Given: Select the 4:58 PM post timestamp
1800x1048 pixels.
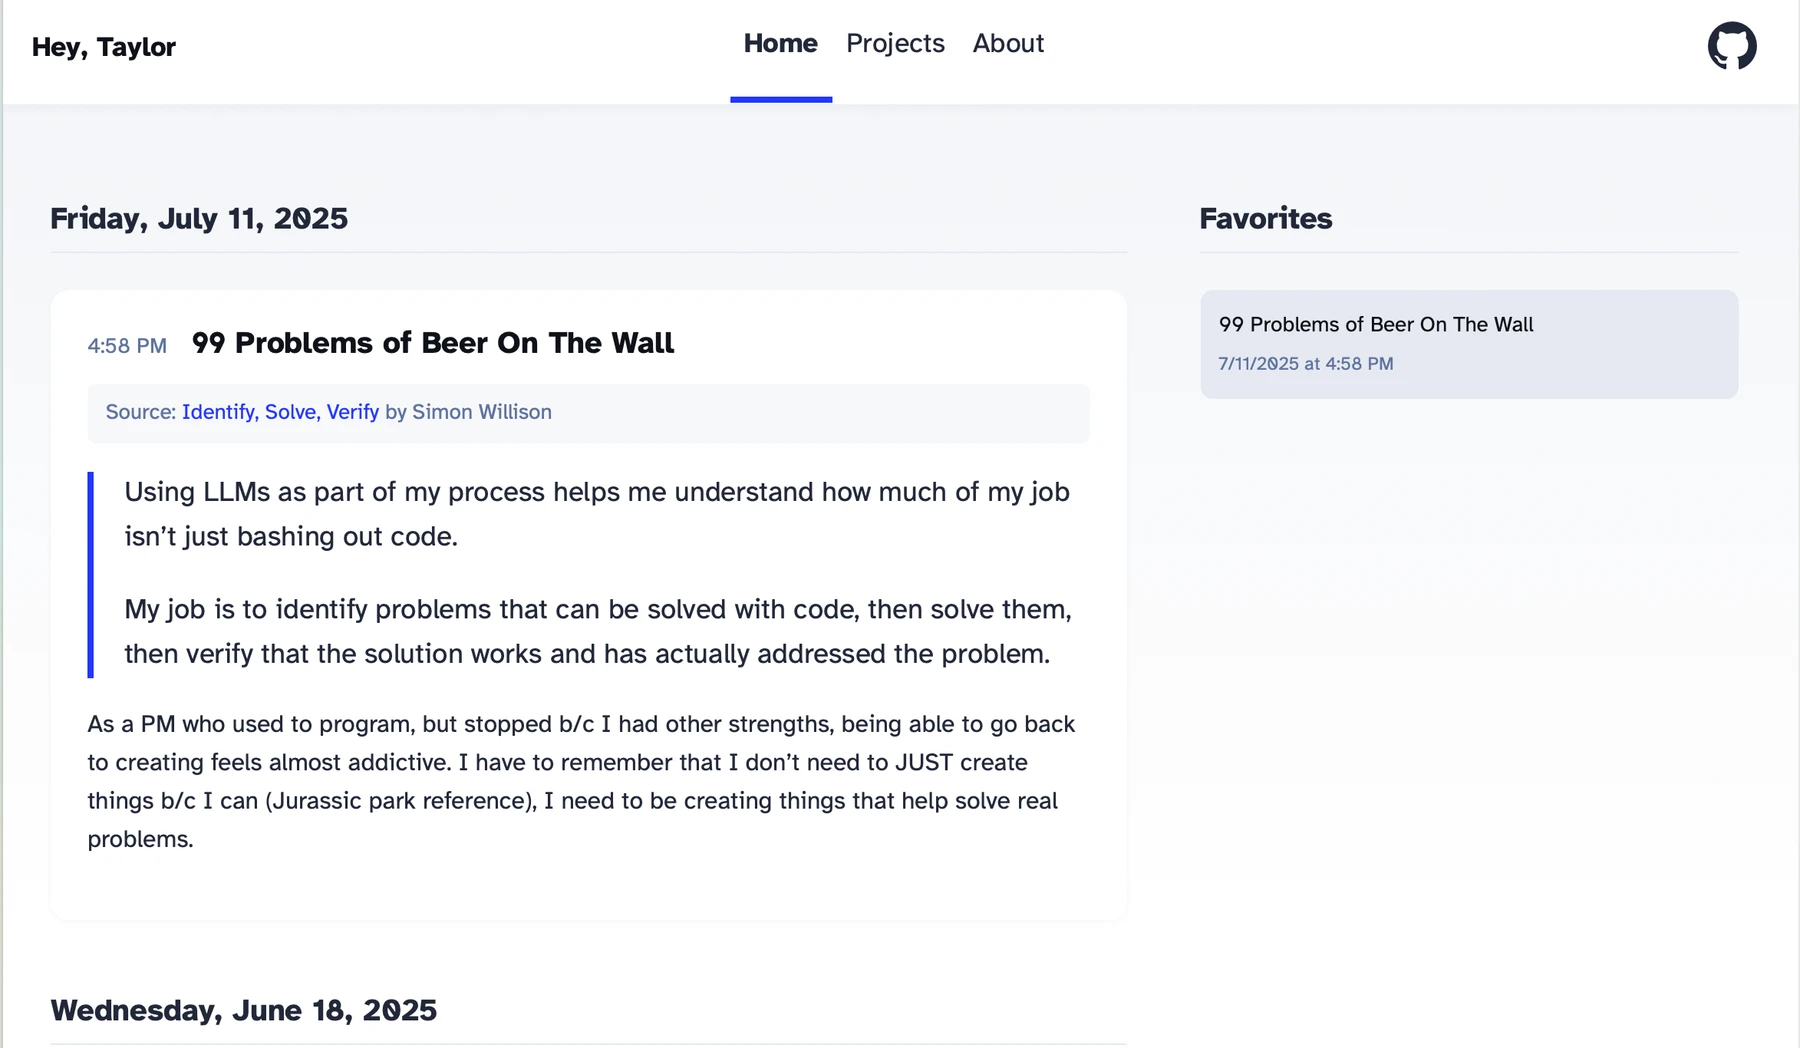Looking at the screenshot, I should point(127,346).
